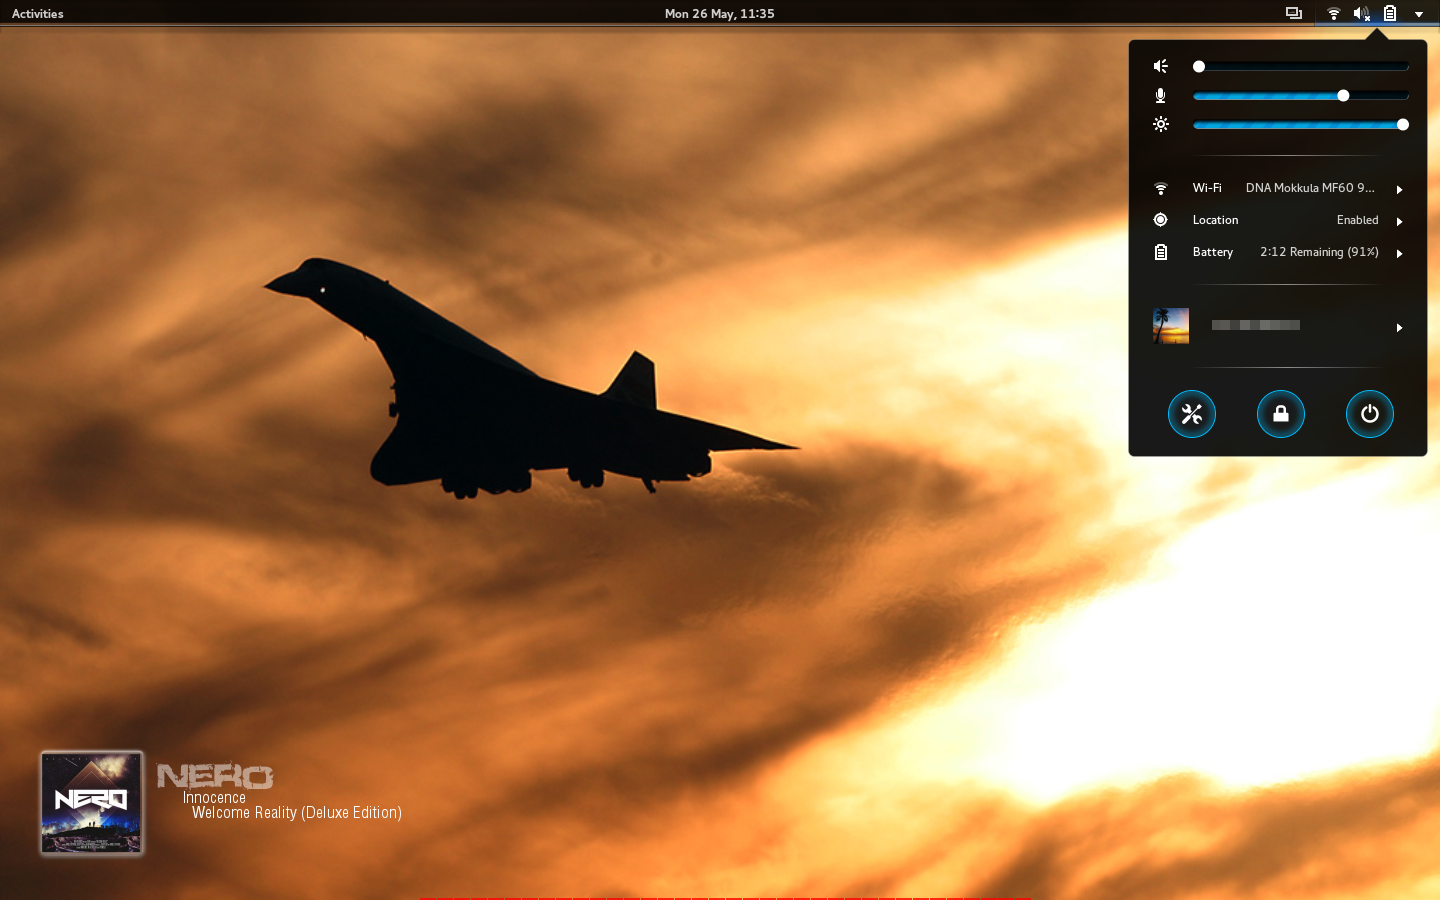Click the song title Innocence
The width and height of the screenshot is (1440, 900).
(x=214, y=798)
